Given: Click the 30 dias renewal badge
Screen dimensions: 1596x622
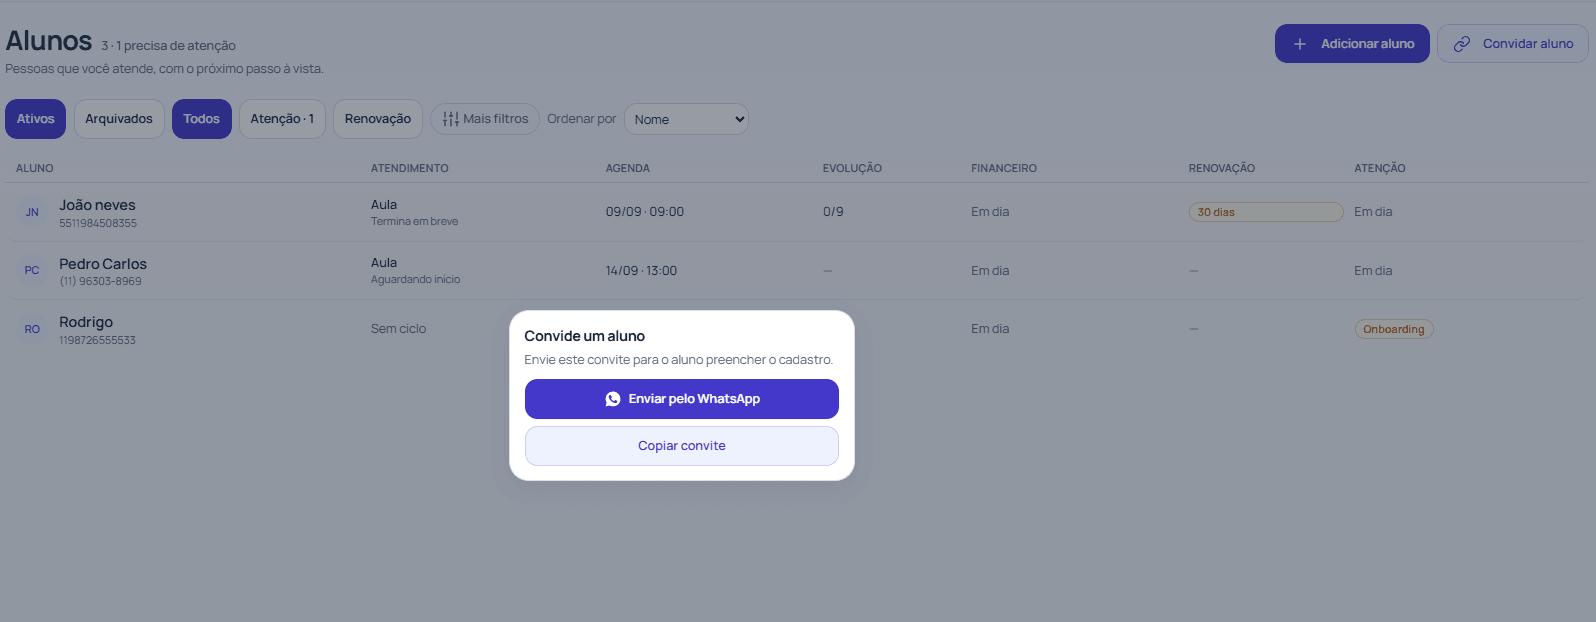Looking at the screenshot, I should click(1265, 212).
